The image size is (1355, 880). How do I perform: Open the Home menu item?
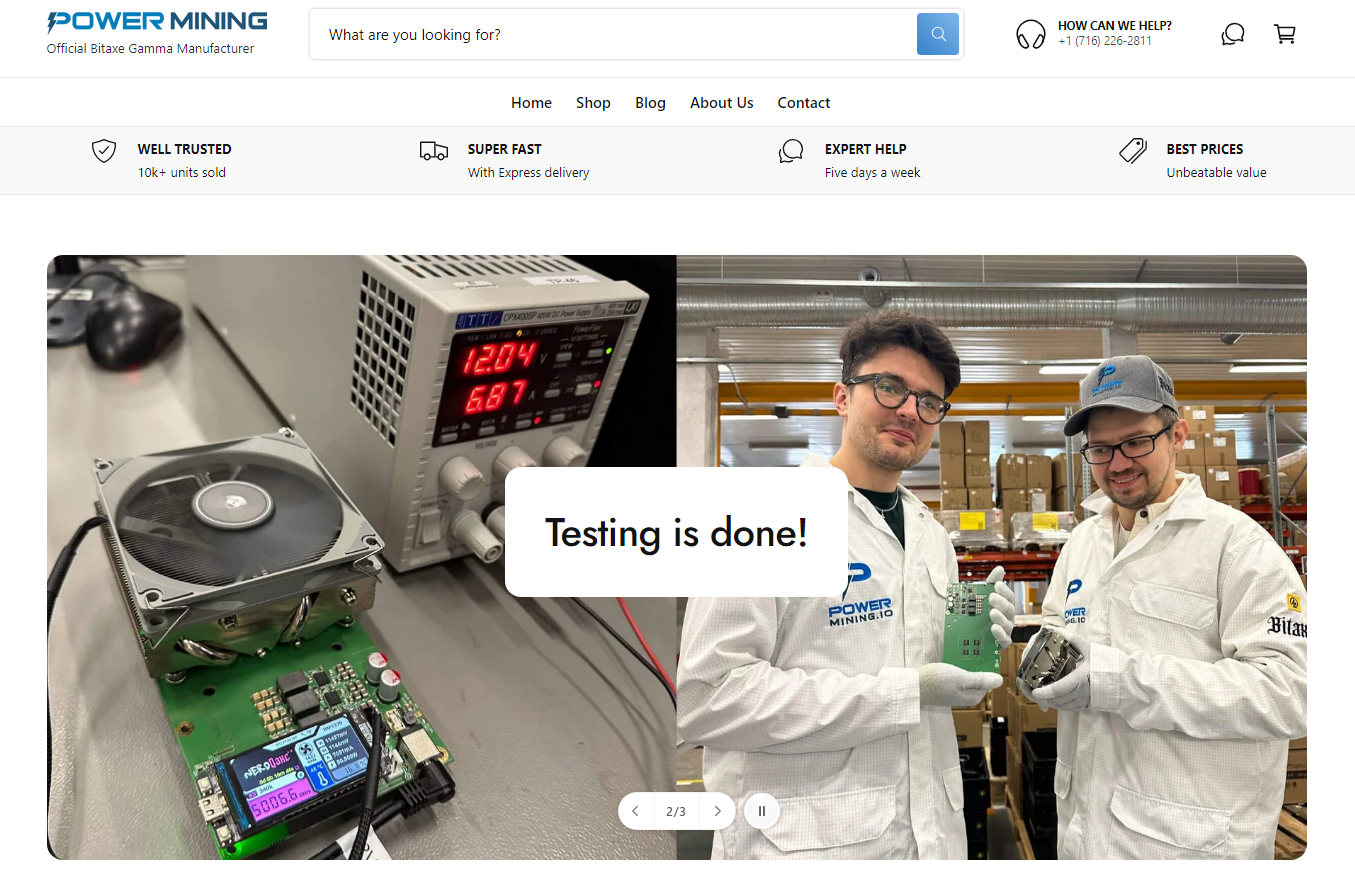coord(531,103)
